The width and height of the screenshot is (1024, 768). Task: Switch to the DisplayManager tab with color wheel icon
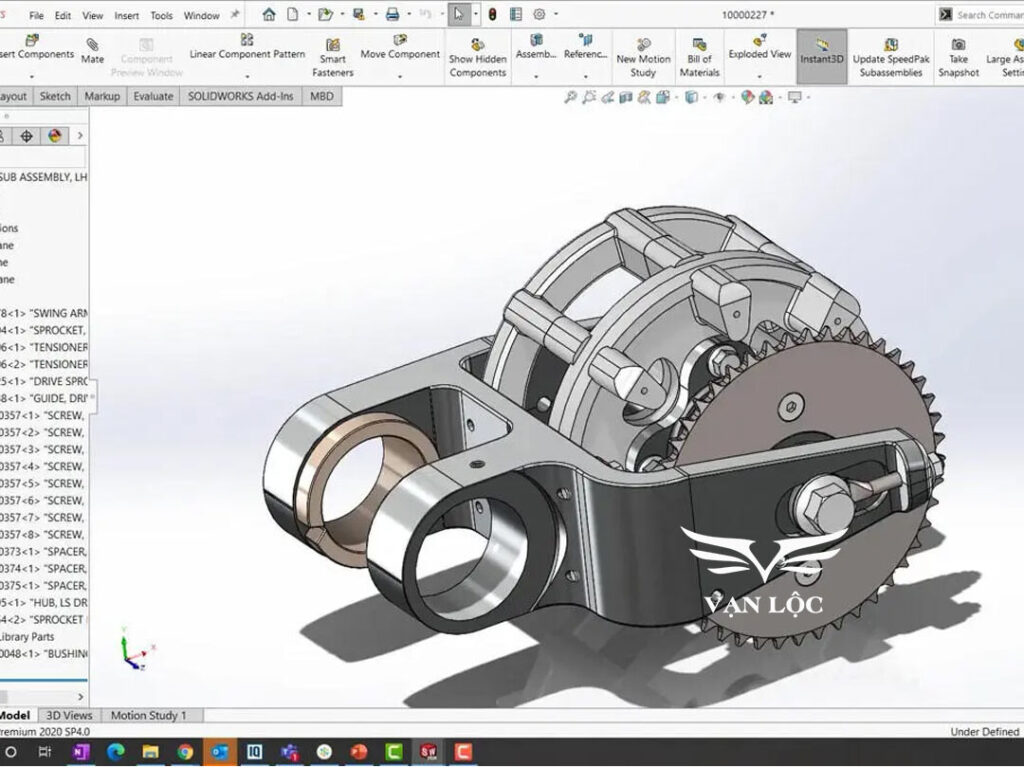pos(55,137)
